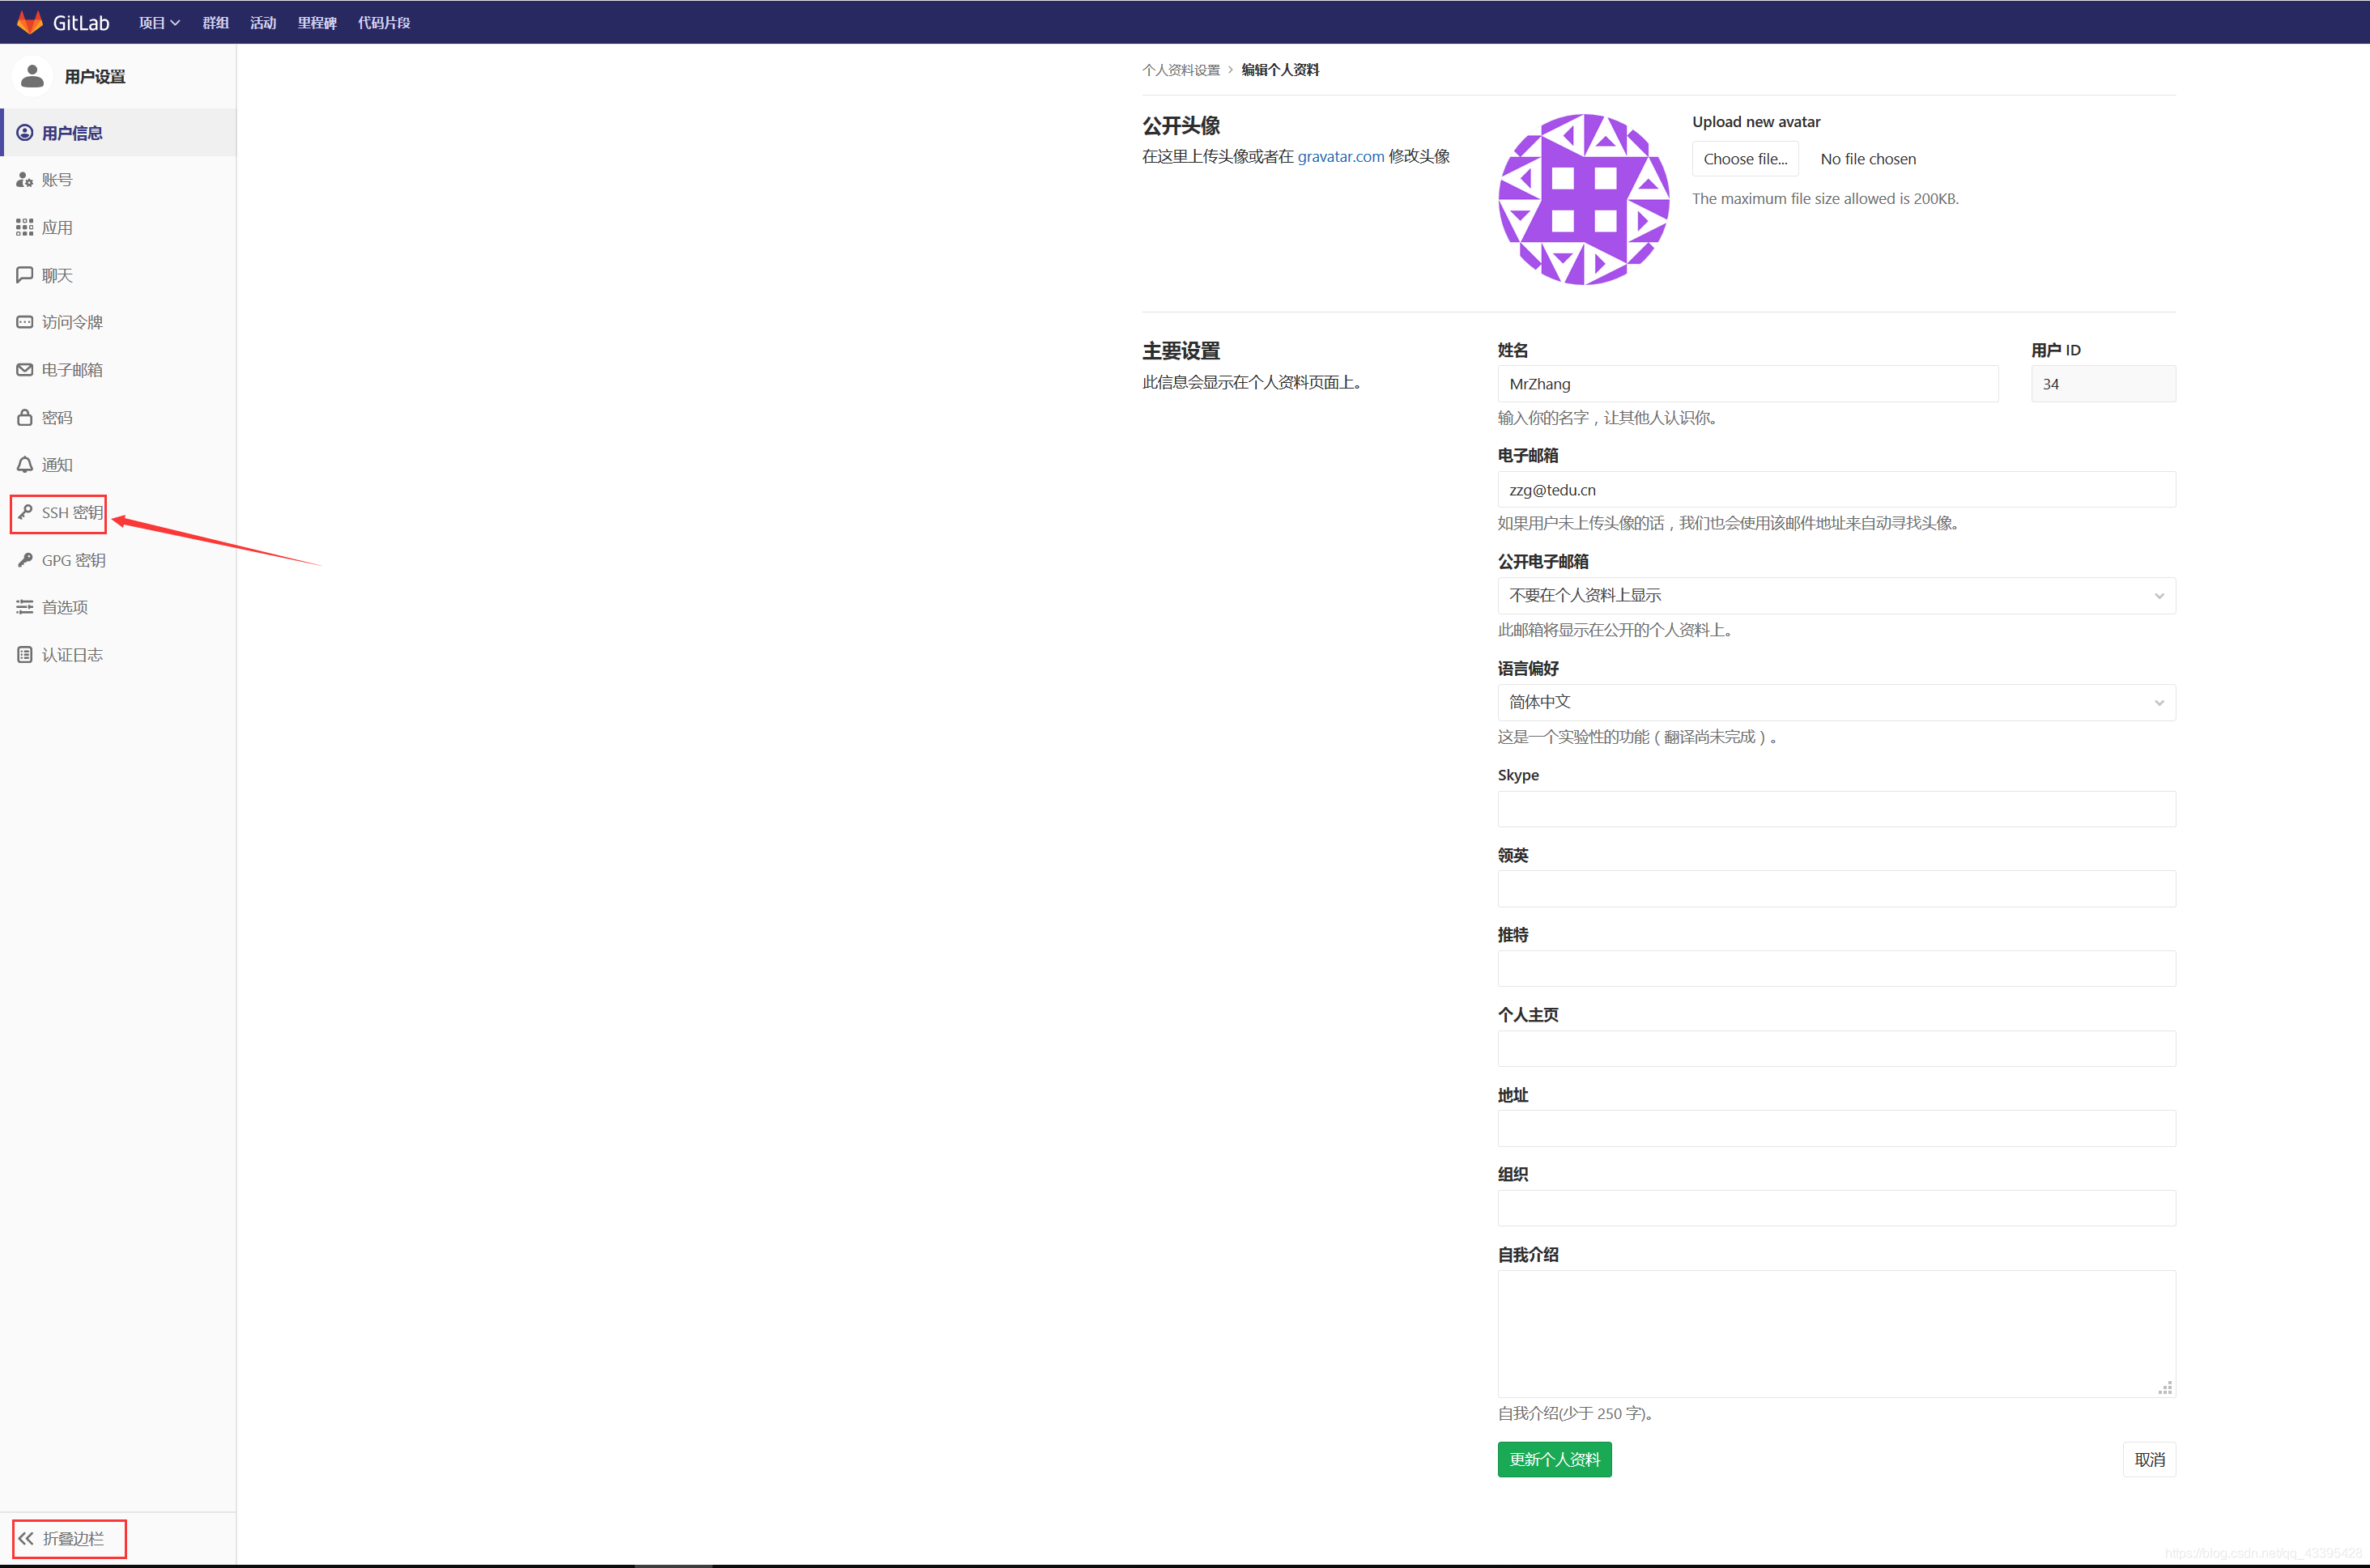Click the Choose file... button
Image resolution: width=2370 pixels, height=1568 pixels.
tap(1745, 159)
